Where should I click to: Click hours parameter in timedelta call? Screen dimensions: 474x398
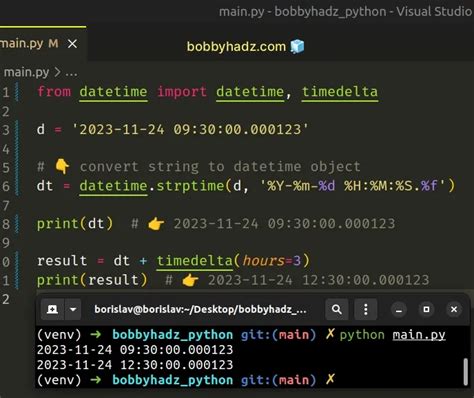point(263,261)
